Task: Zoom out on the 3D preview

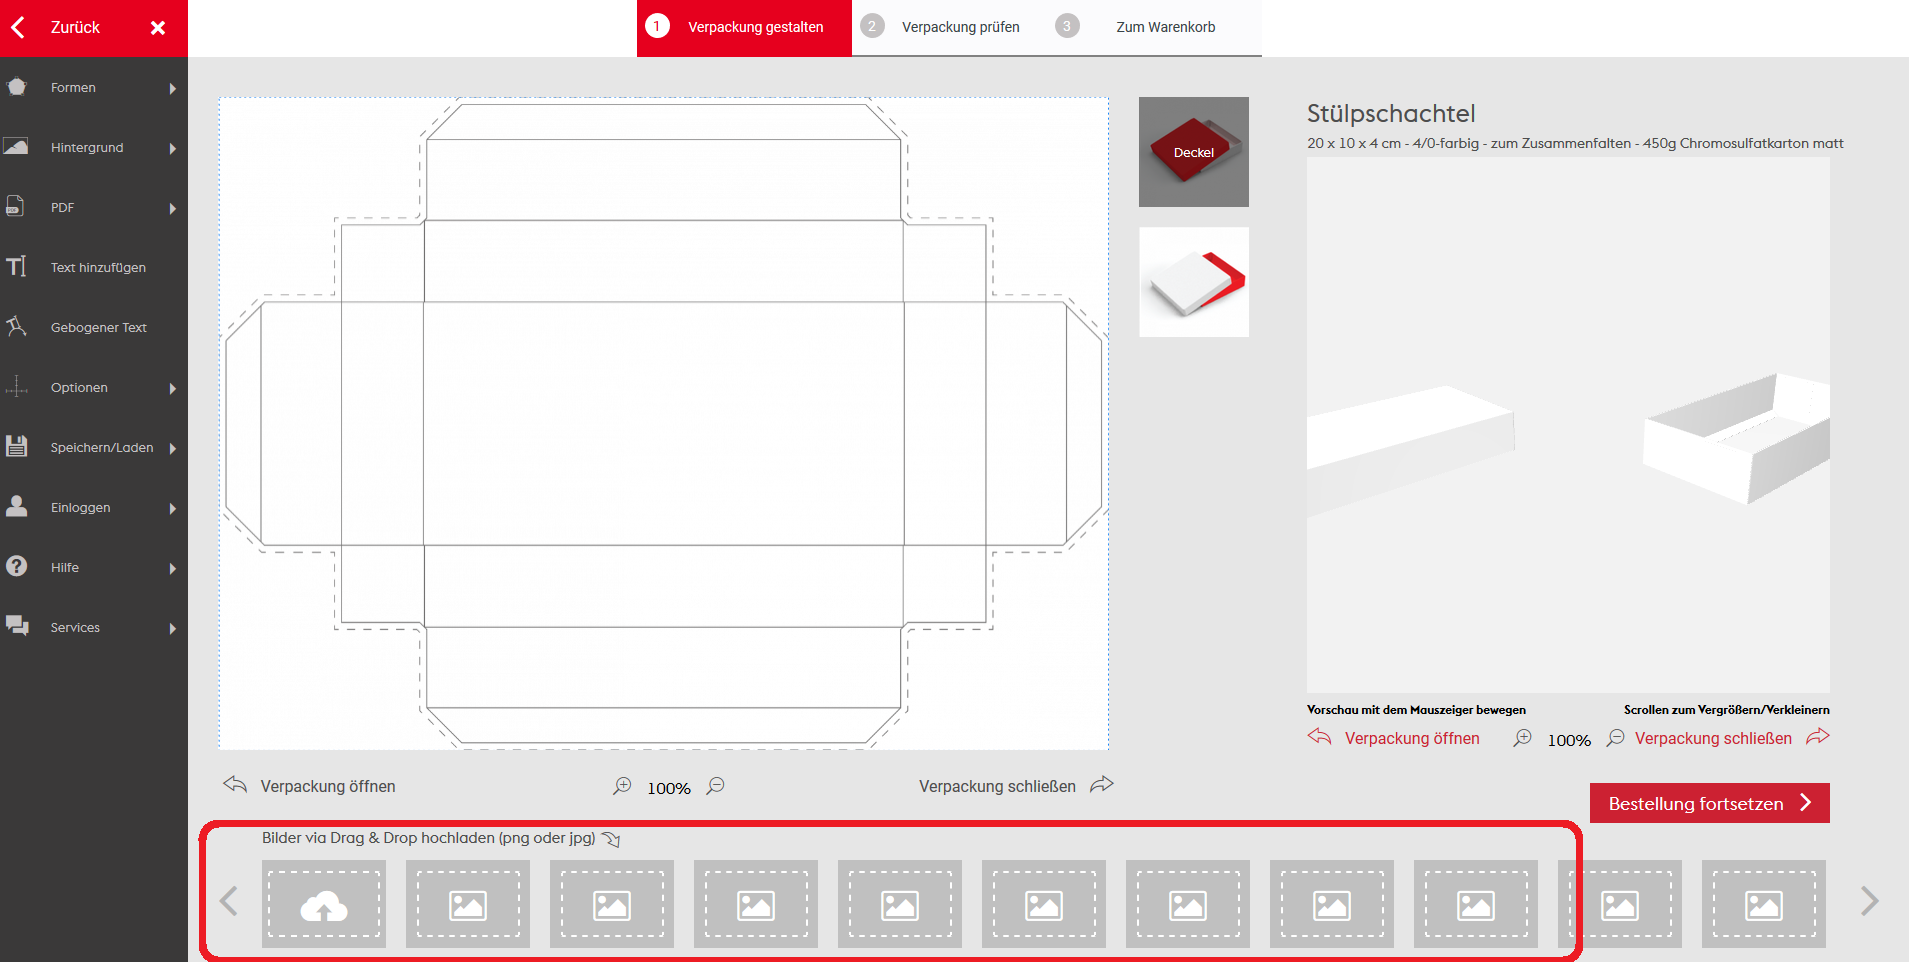Action: pyautogui.click(x=1615, y=738)
